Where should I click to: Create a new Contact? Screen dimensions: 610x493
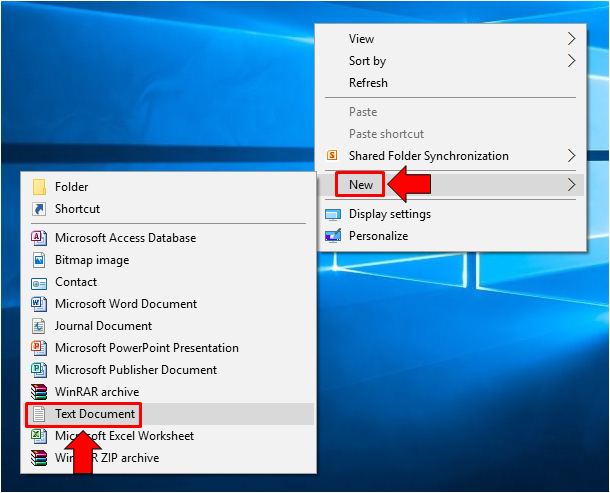pyautogui.click(x=169, y=282)
